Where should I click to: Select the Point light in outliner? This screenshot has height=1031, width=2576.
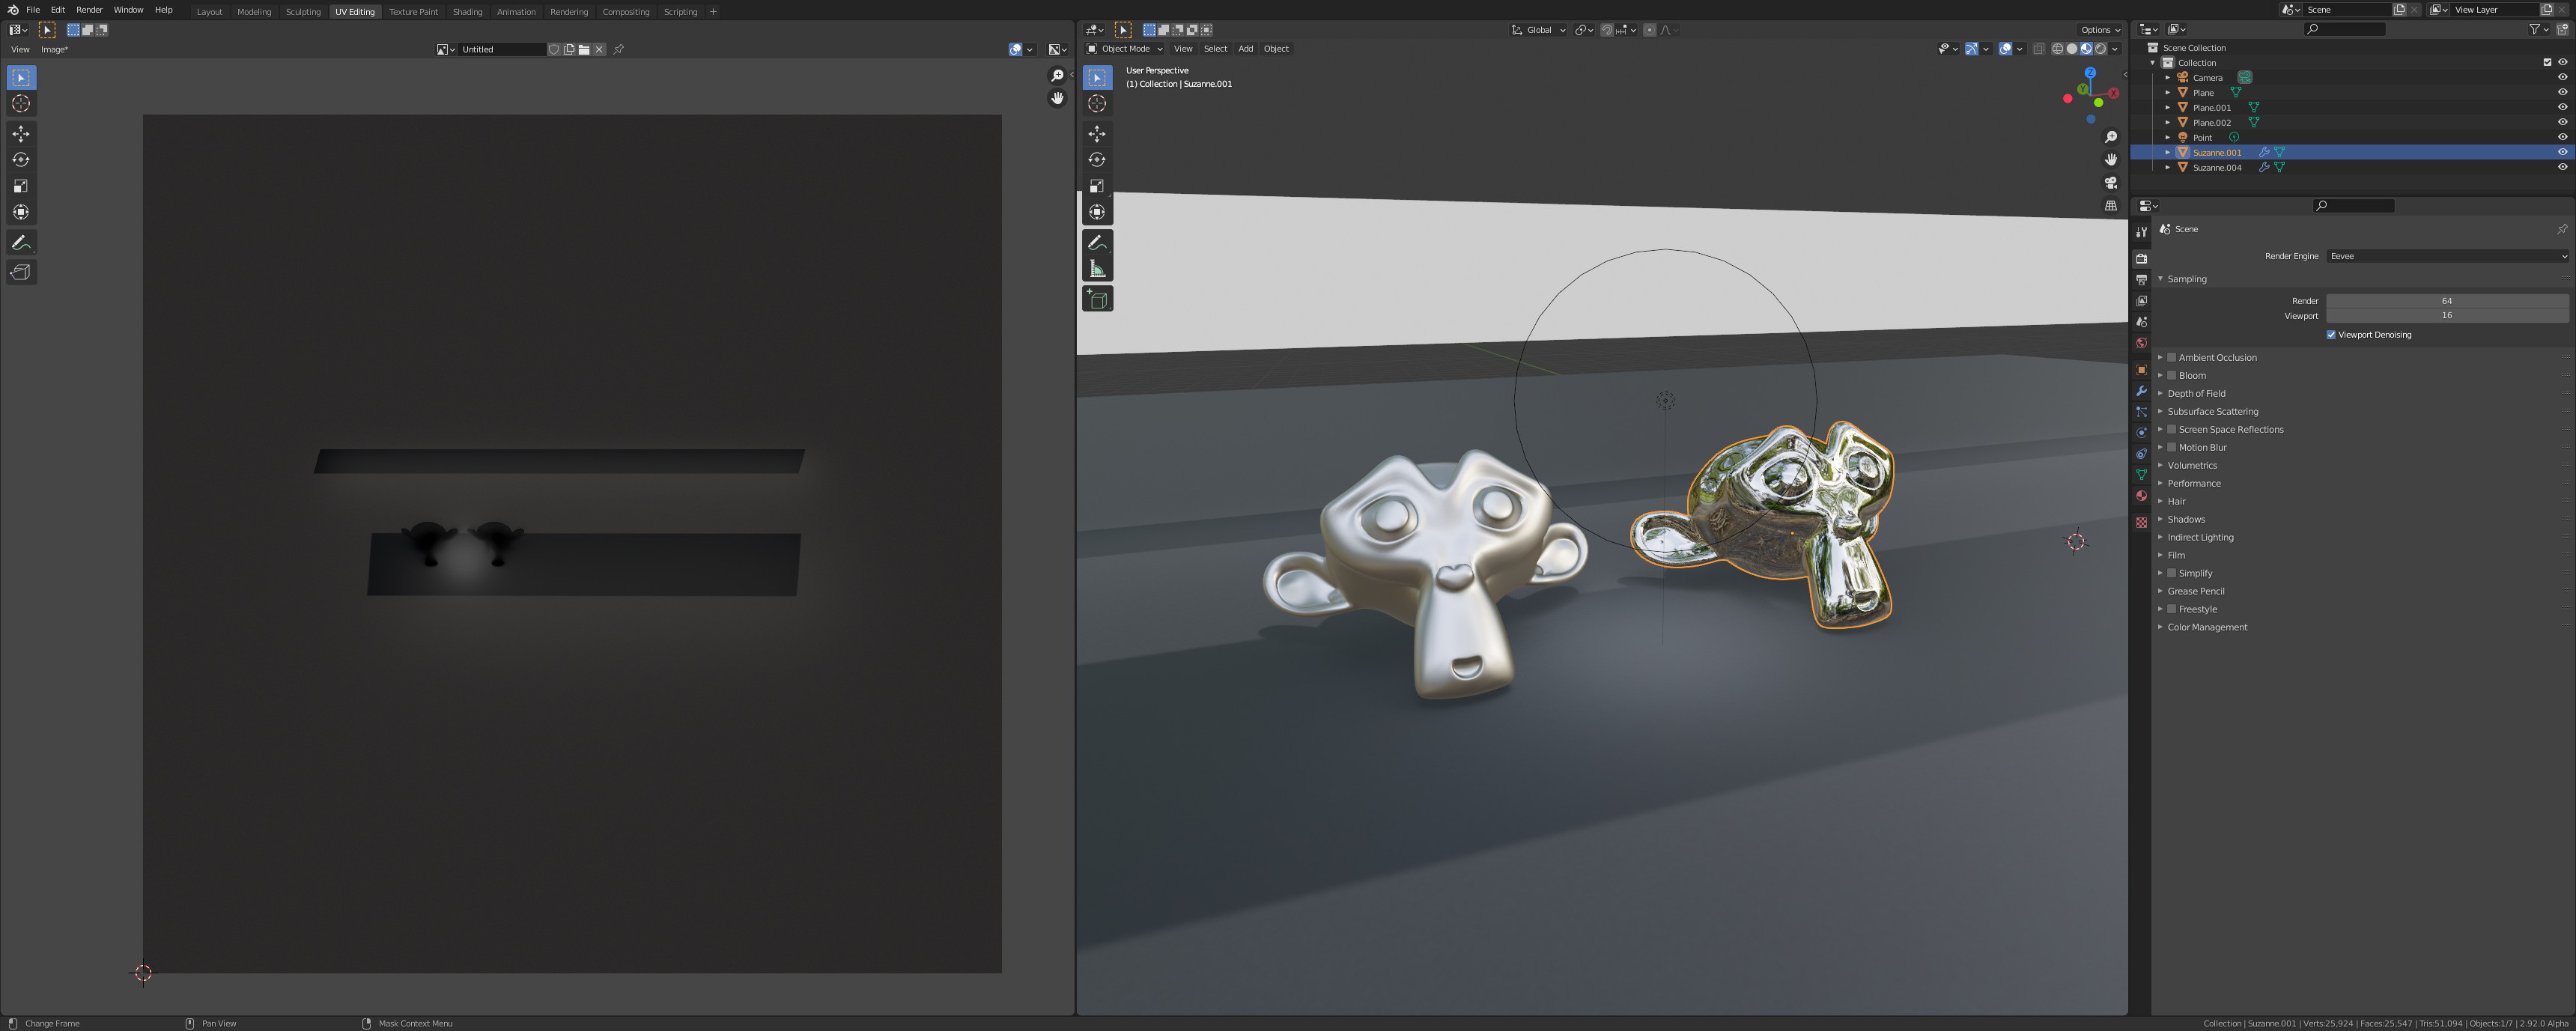tap(2202, 137)
